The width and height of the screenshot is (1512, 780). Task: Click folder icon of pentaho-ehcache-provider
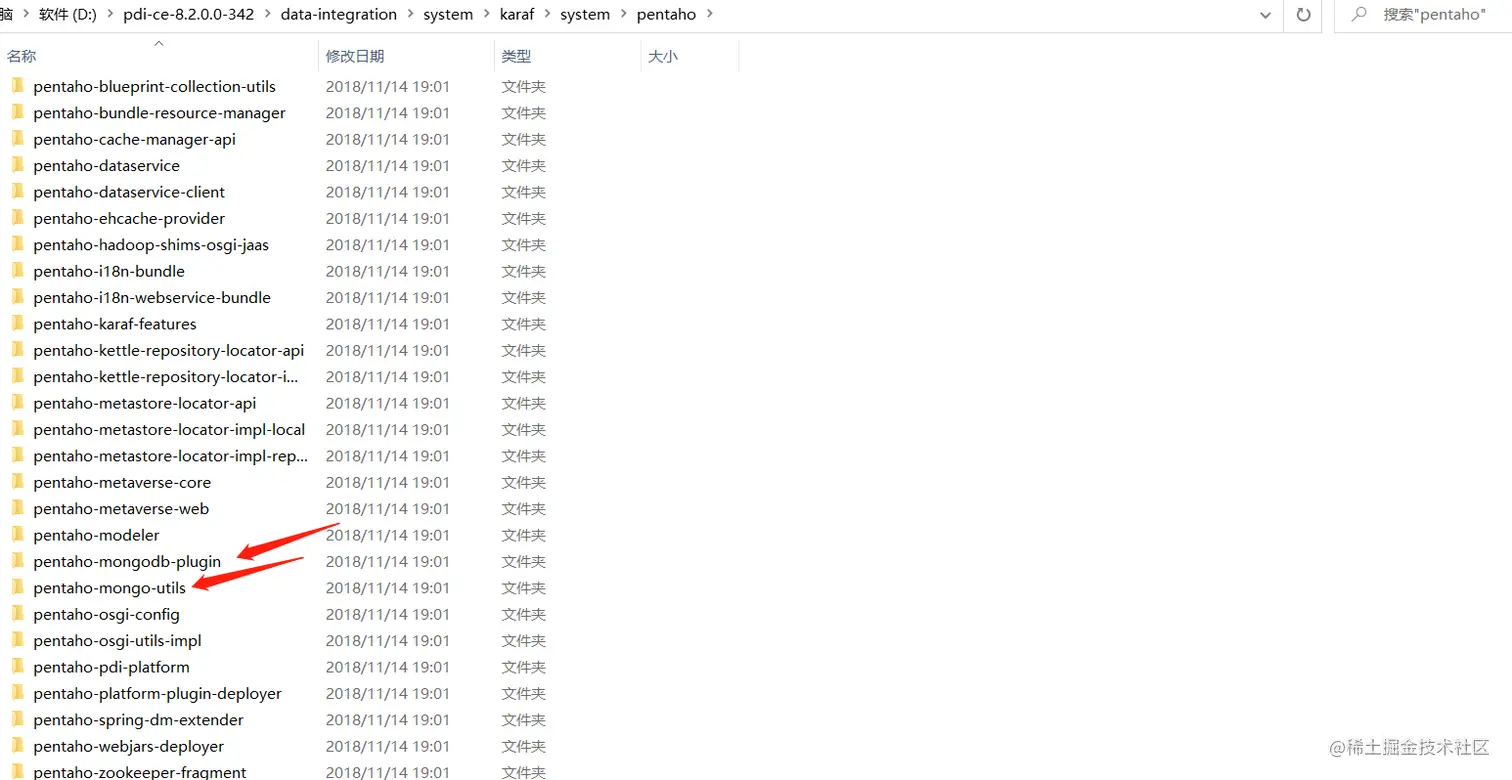[x=17, y=218]
